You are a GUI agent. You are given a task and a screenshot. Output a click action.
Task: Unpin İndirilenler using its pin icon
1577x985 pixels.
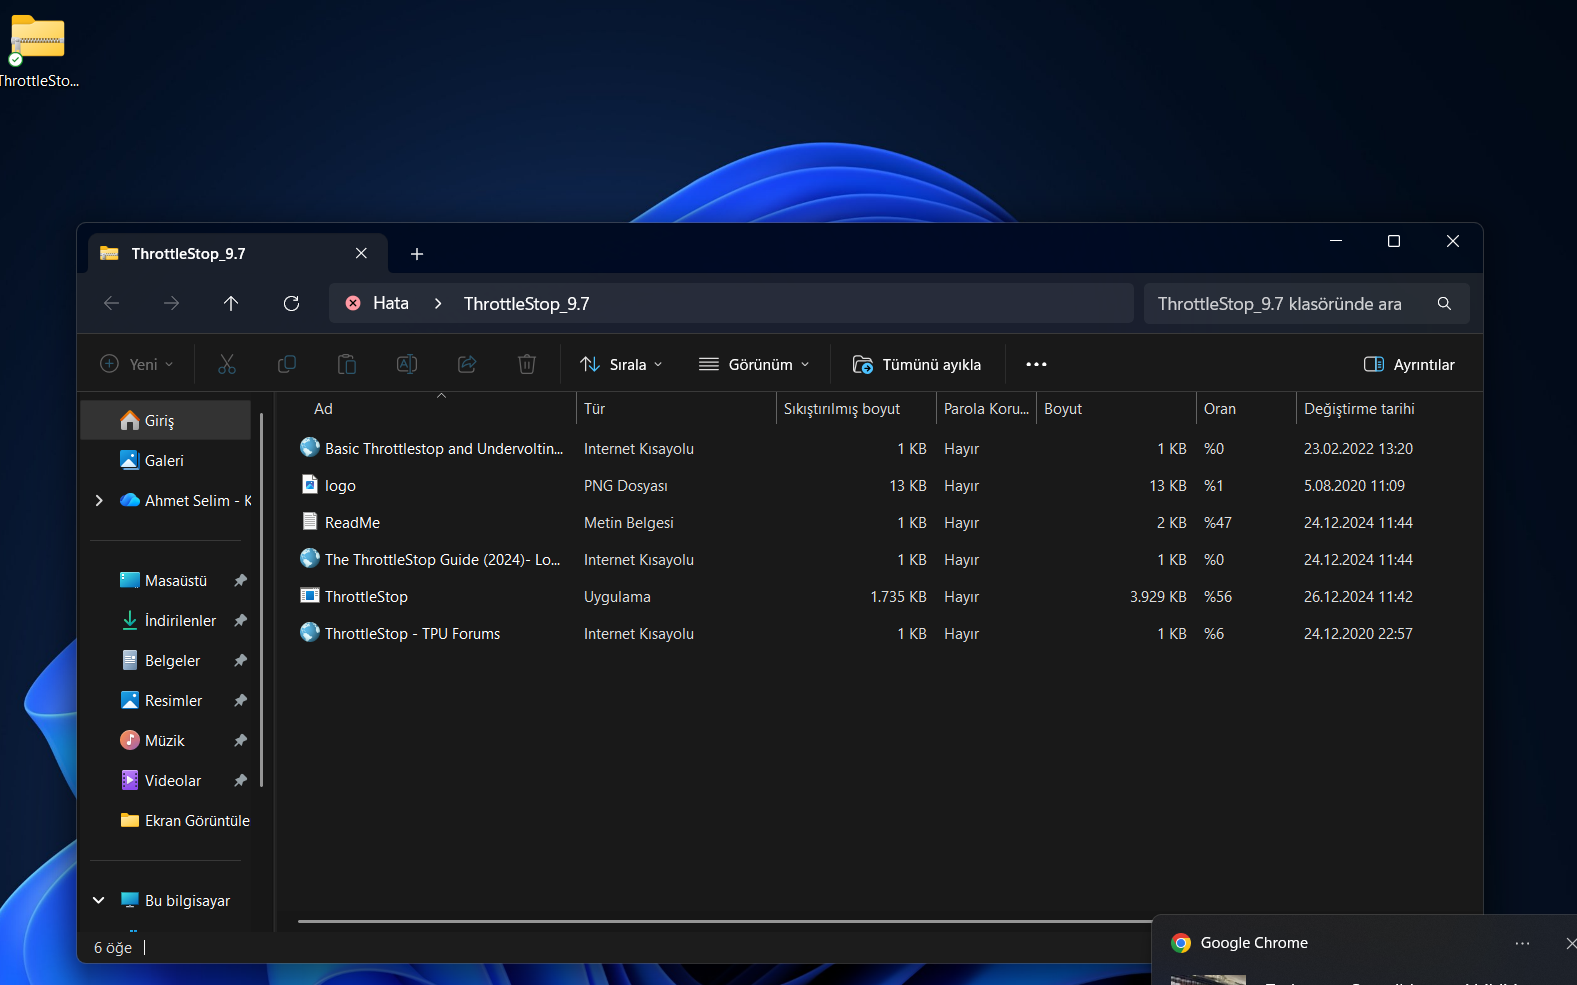click(240, 620)
